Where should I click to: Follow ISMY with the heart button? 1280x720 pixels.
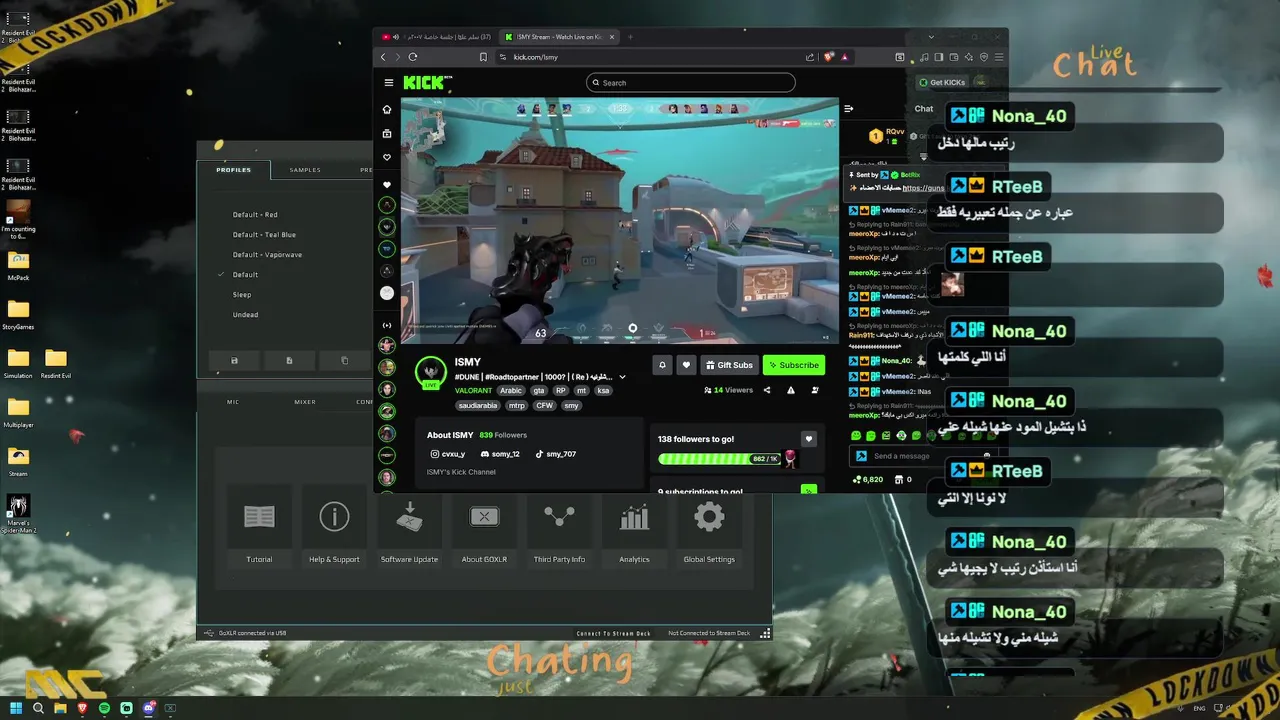click(x=686, y=365)
